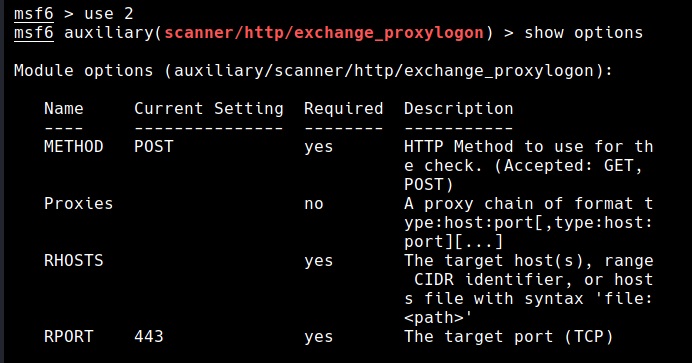Click the 'Name' column header

pos(64,109)
